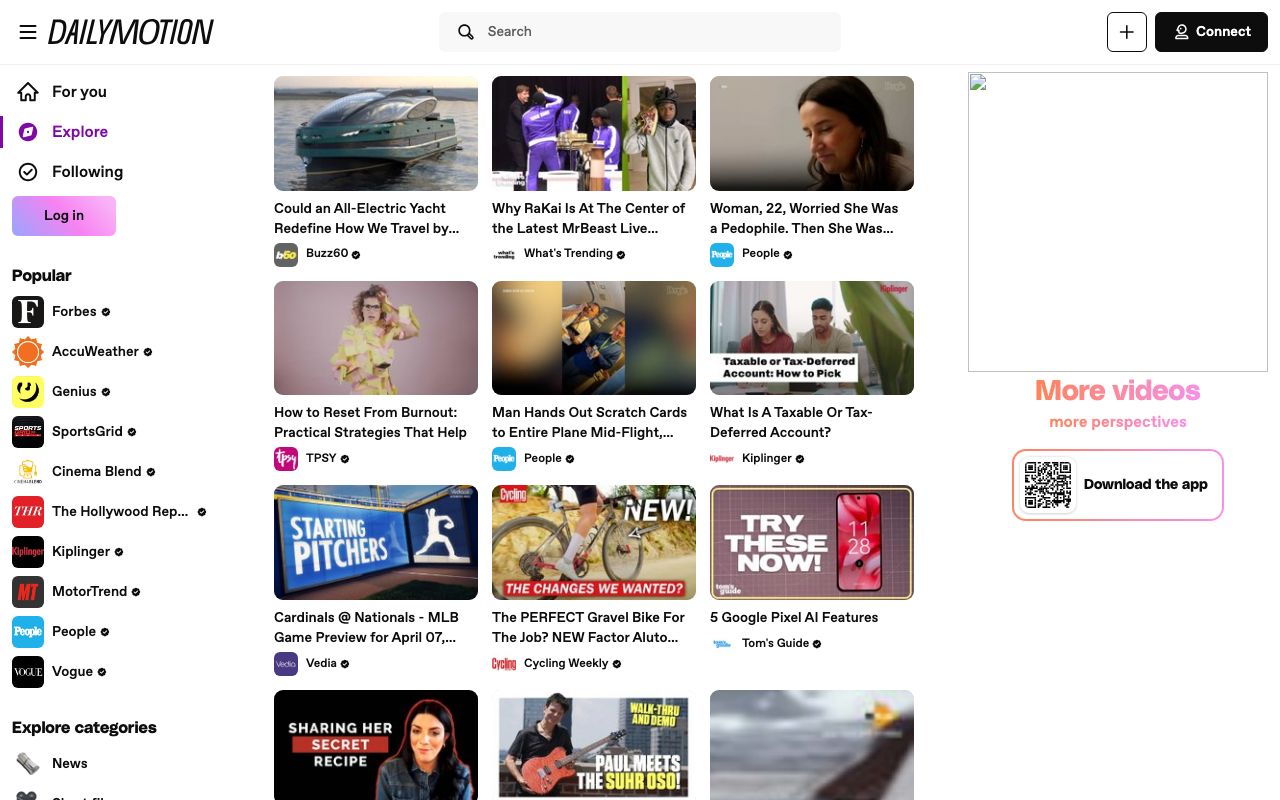
Task: Click the Forbes channel logo
Action: [x=28, y=312]
